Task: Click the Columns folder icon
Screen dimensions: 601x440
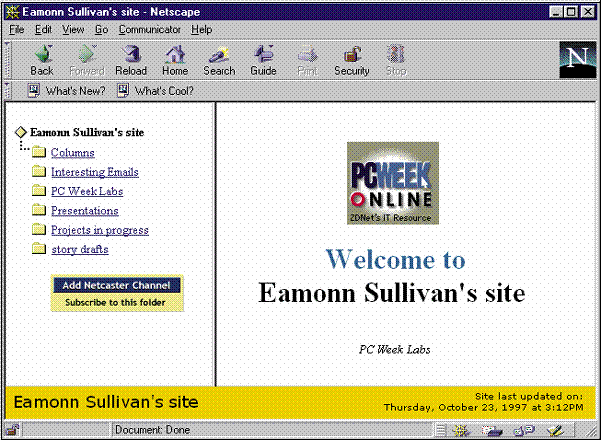Action: coord(39,152)
